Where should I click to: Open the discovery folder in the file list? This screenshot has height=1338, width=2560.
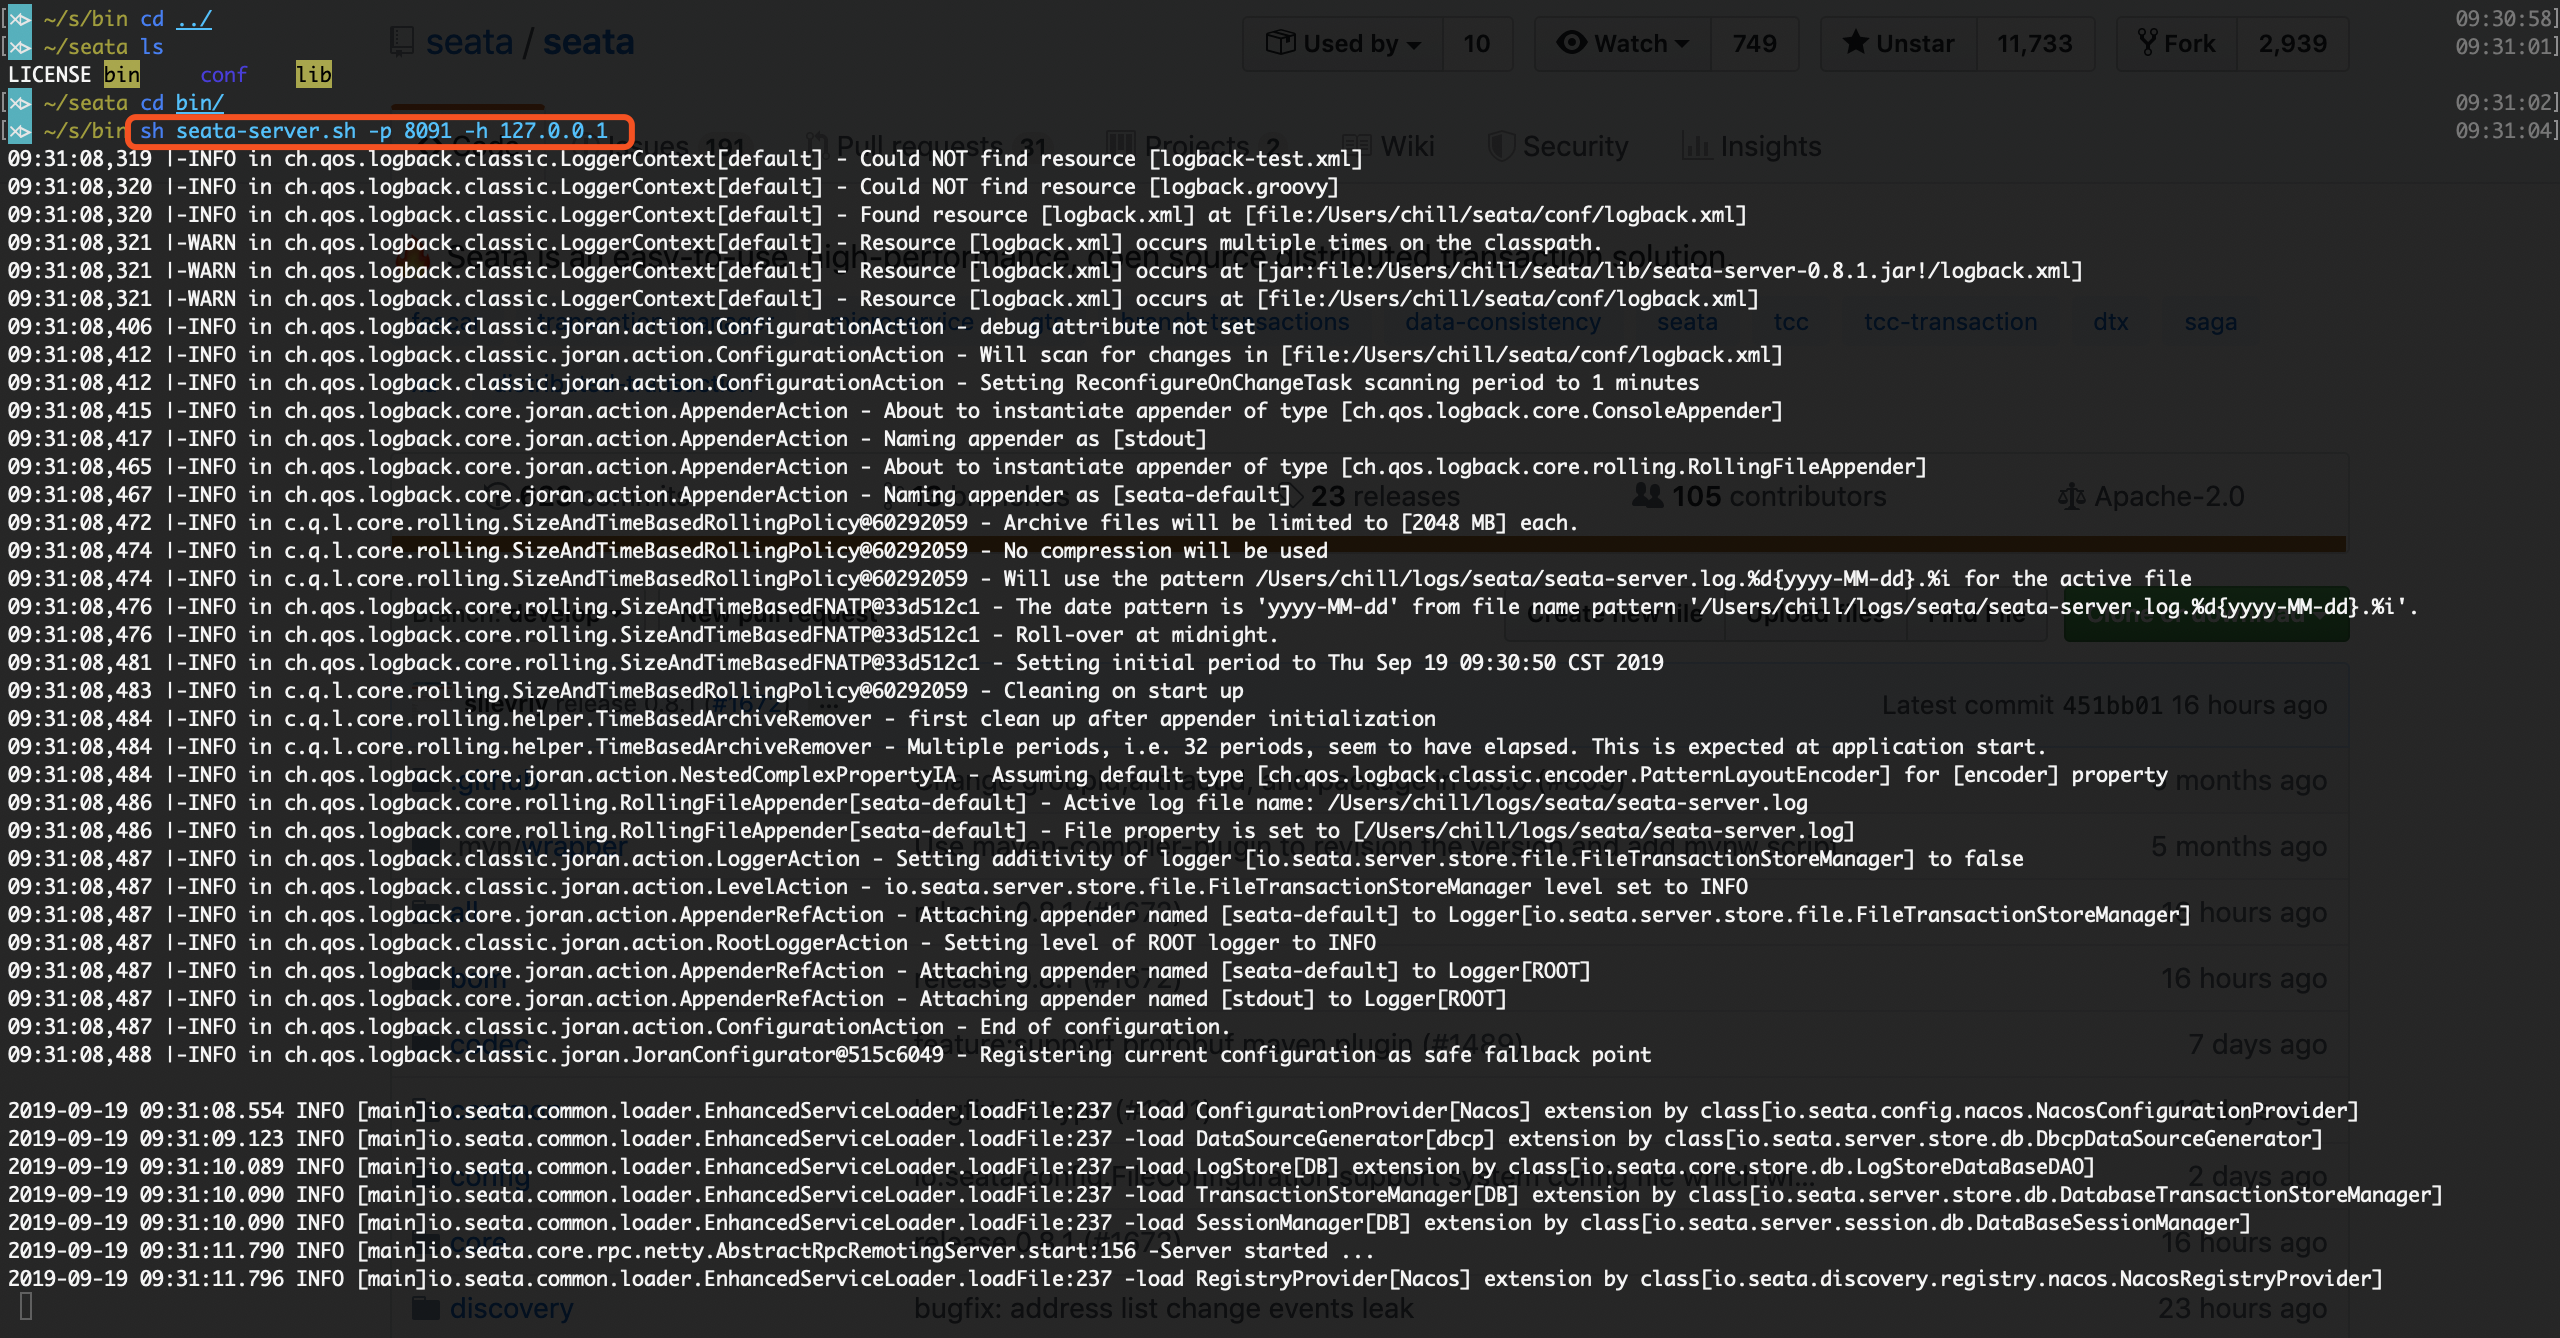(511, 1308)
